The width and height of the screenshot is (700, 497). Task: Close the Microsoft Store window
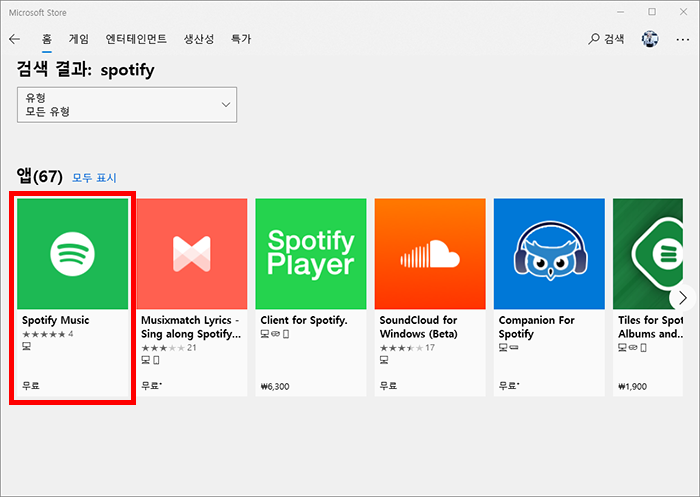[683, 12]
